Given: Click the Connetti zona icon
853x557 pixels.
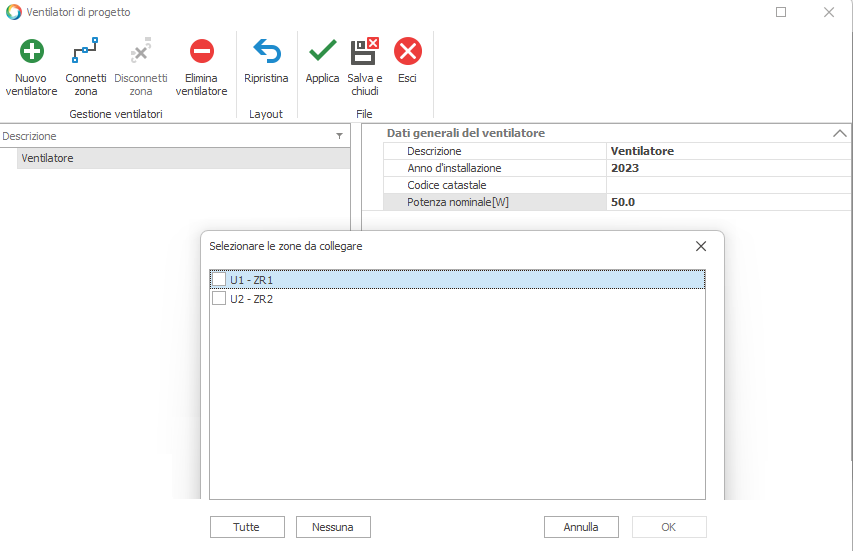Looking at the screenshot, I should 86,52.
